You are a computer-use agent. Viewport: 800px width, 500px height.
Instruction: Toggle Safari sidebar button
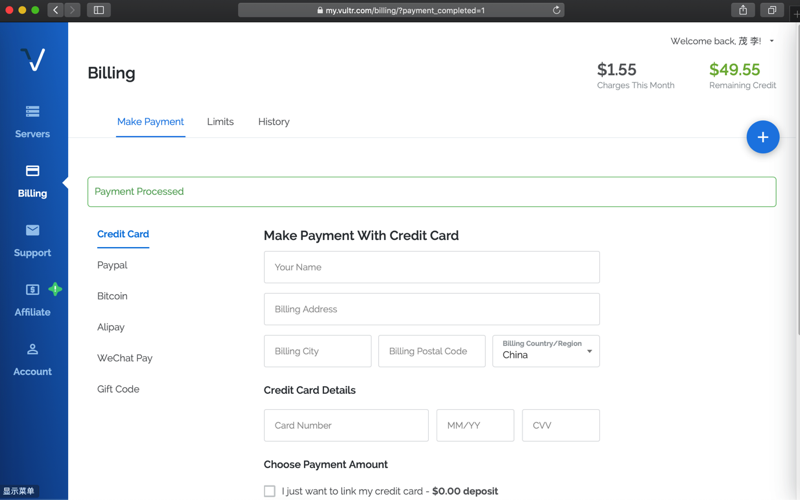coord(99,10)
